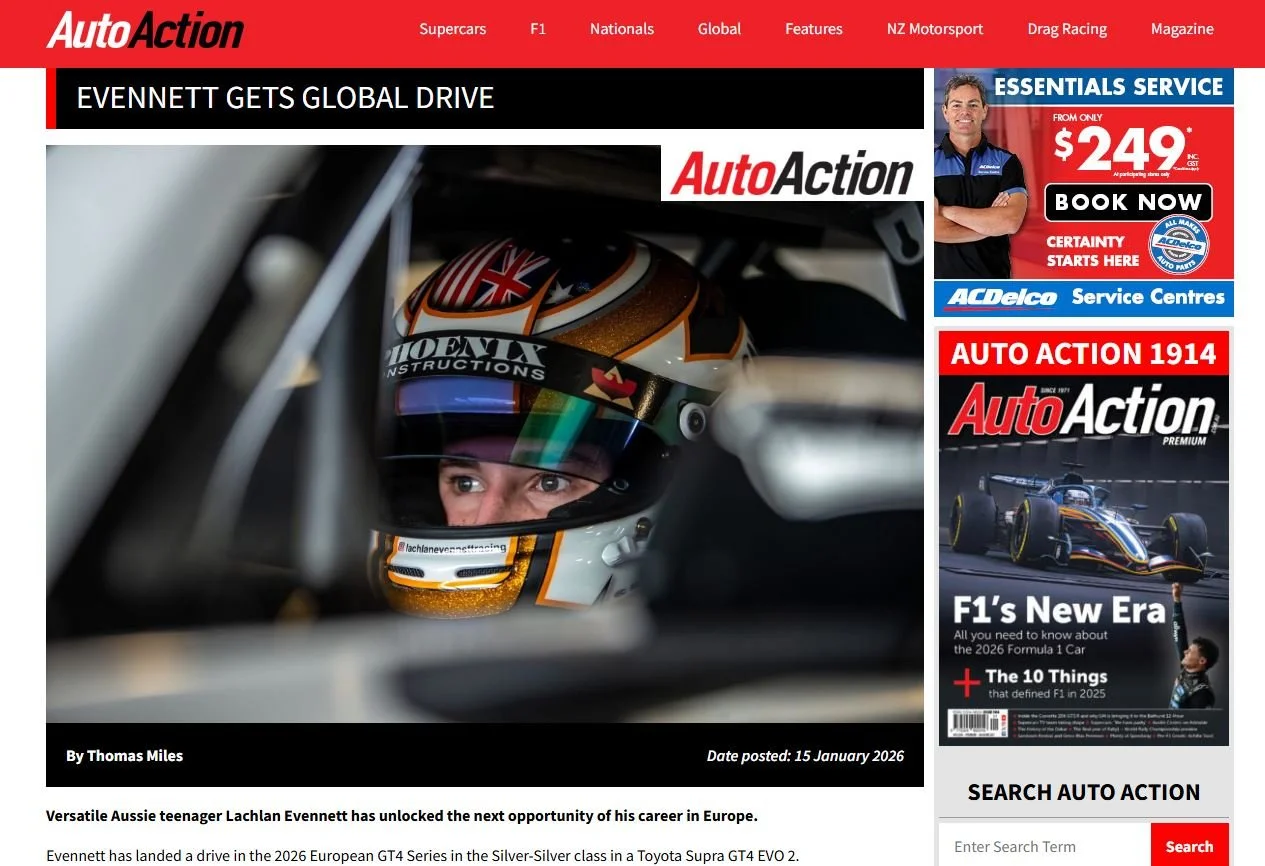
Task: Click the BOOK NOW button in the ACDelco ad
Action: pyautogui.click(x=1128, y=202)
